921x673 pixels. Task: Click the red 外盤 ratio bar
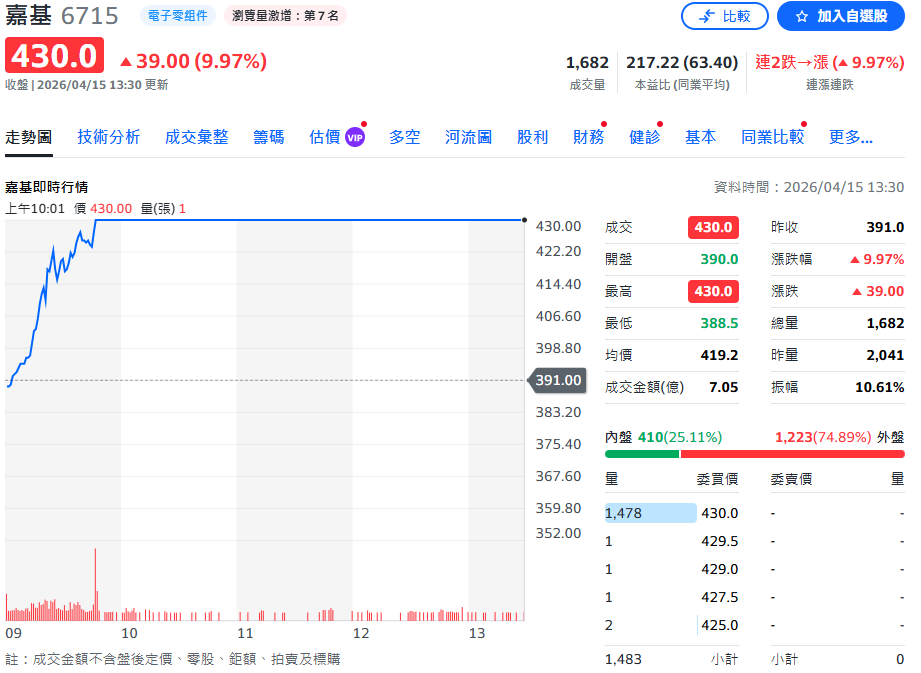tap(792, 454)
